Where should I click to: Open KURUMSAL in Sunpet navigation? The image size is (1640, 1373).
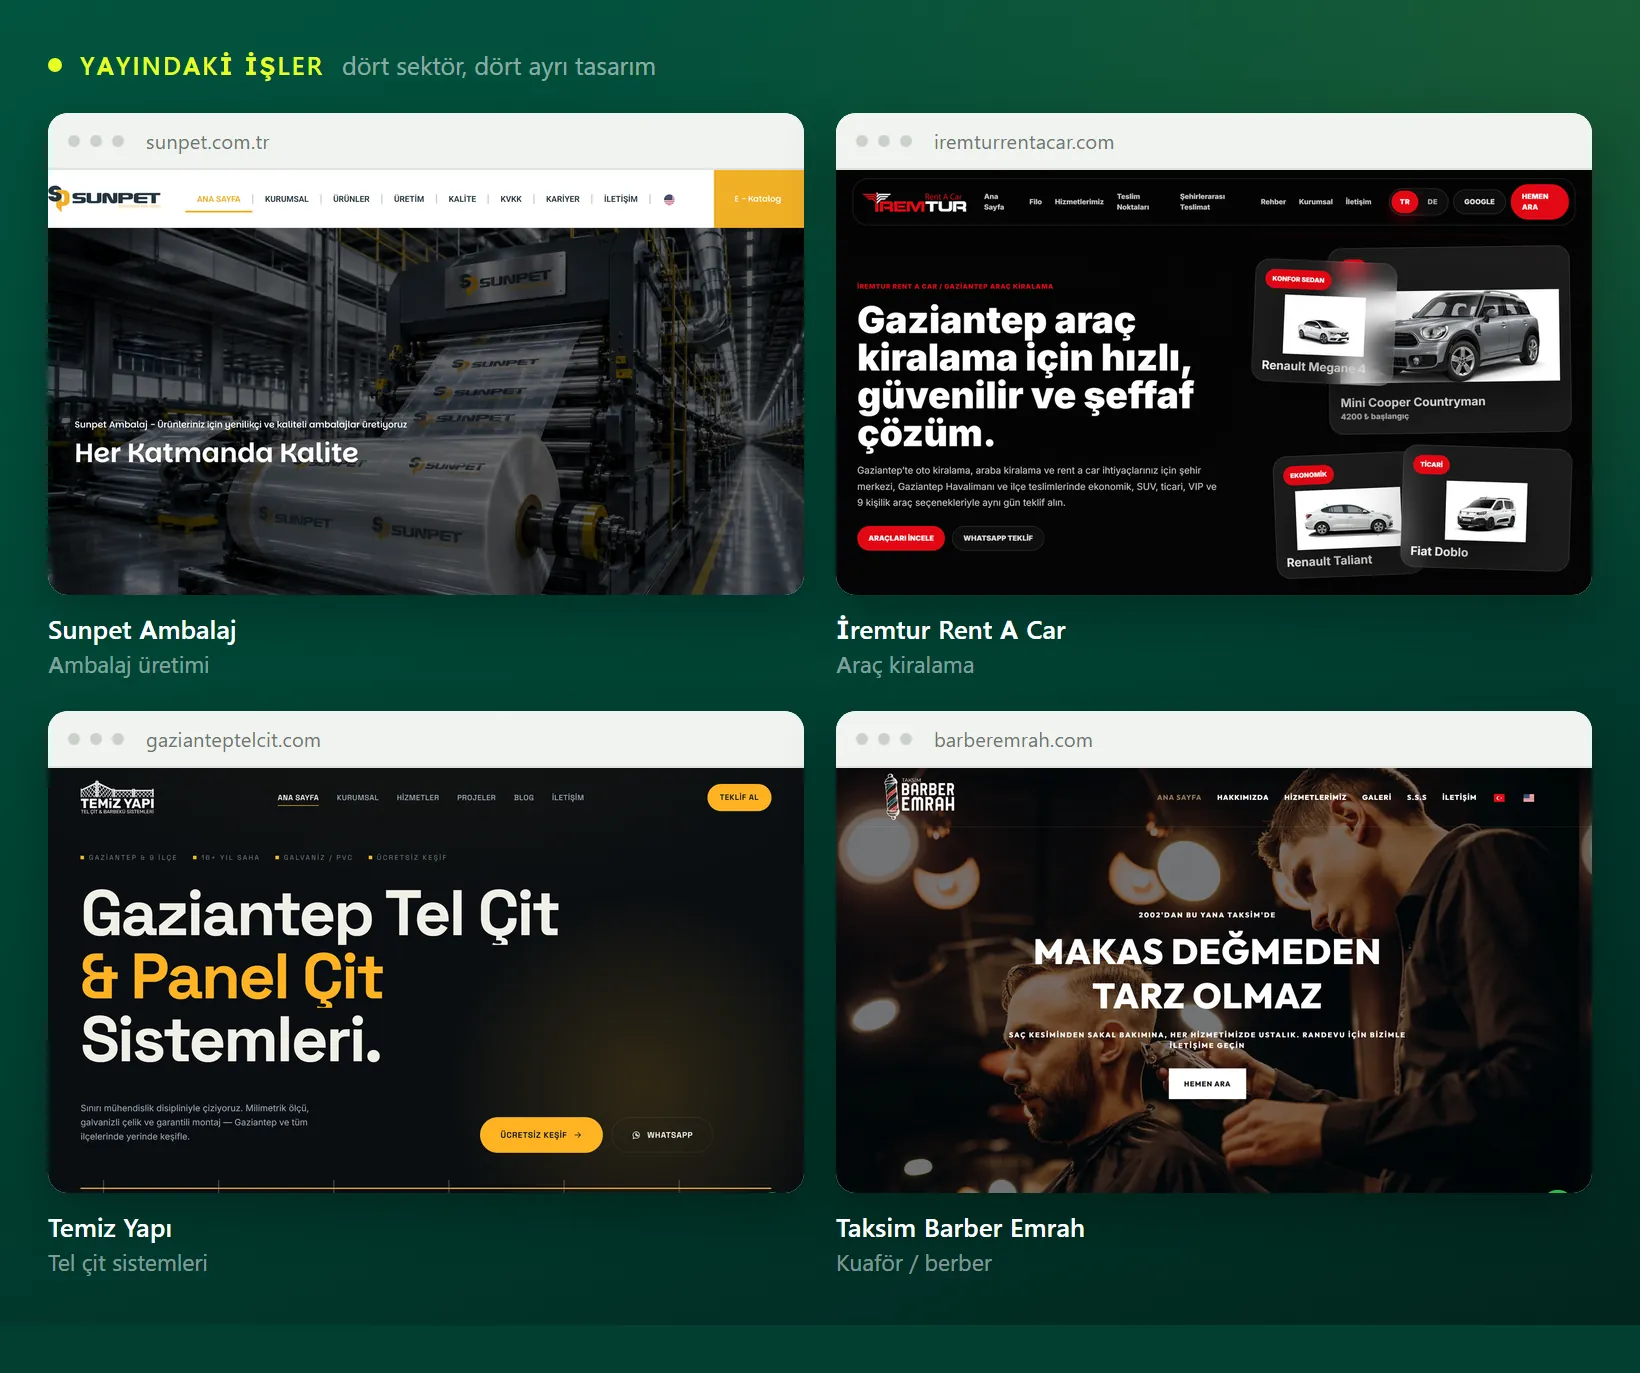click(287, 199)
